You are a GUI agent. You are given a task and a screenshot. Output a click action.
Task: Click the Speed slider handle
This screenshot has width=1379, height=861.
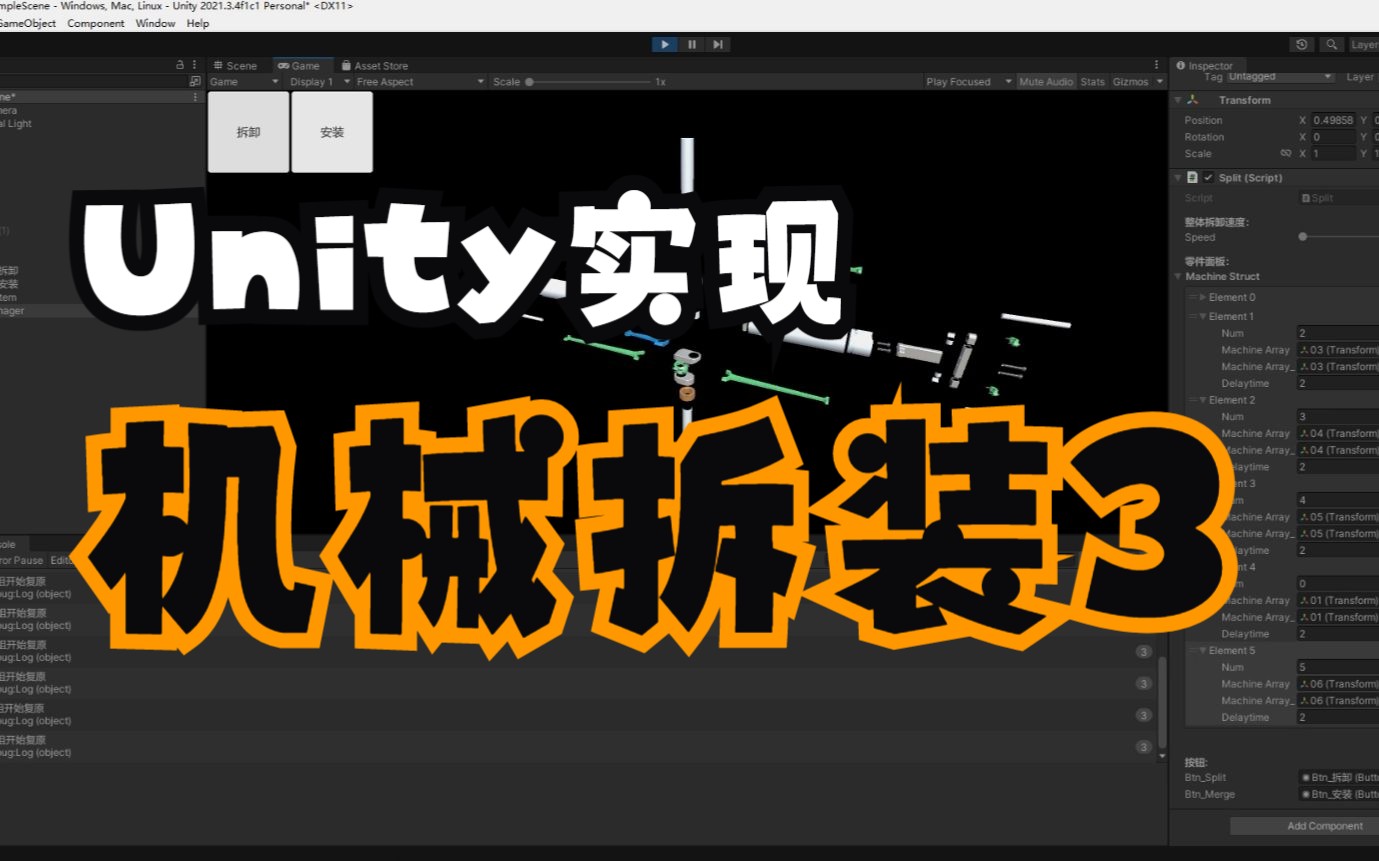pos(1302,237)
